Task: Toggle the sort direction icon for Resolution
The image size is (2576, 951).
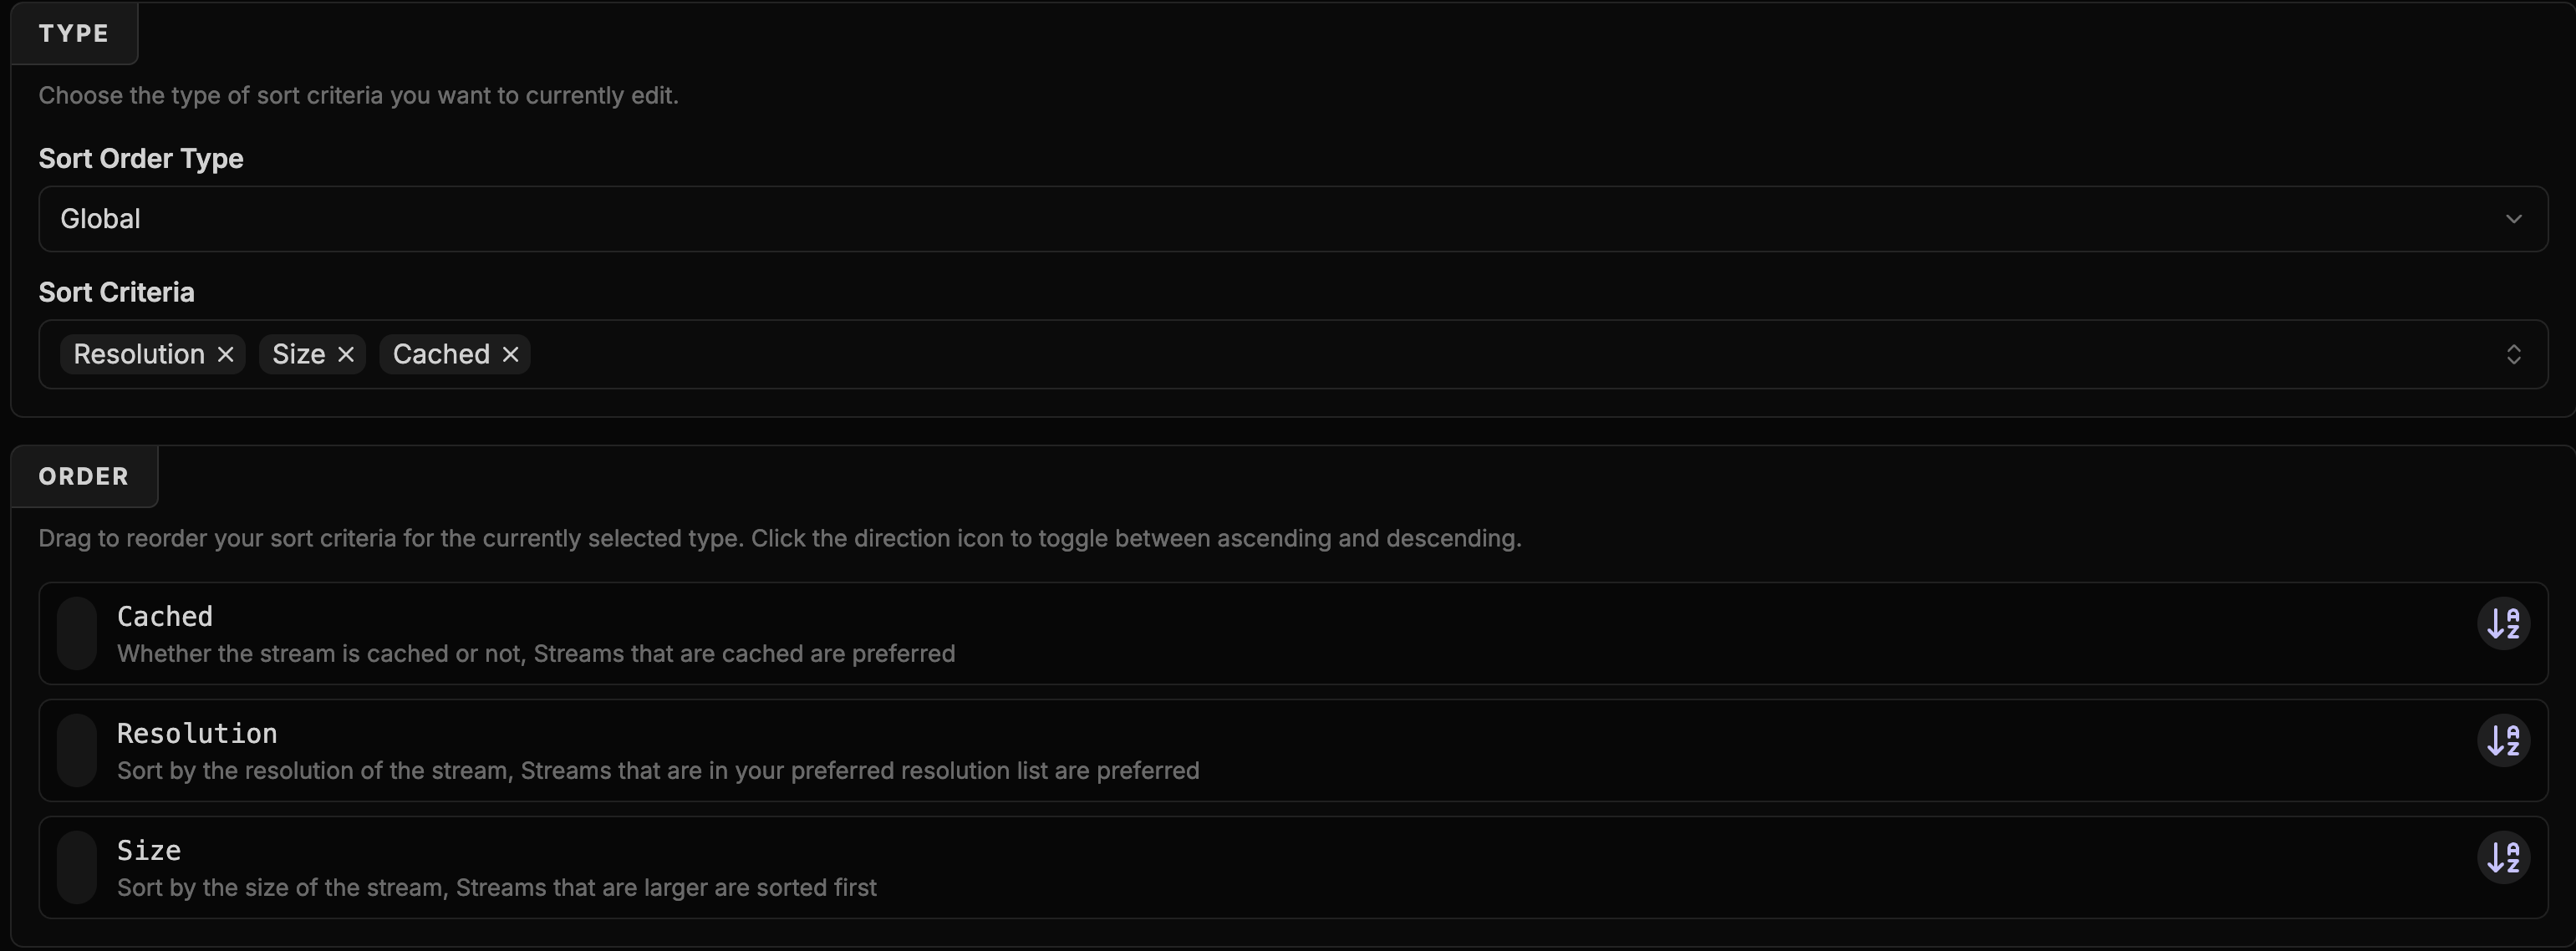Action: click(2503, 741)
